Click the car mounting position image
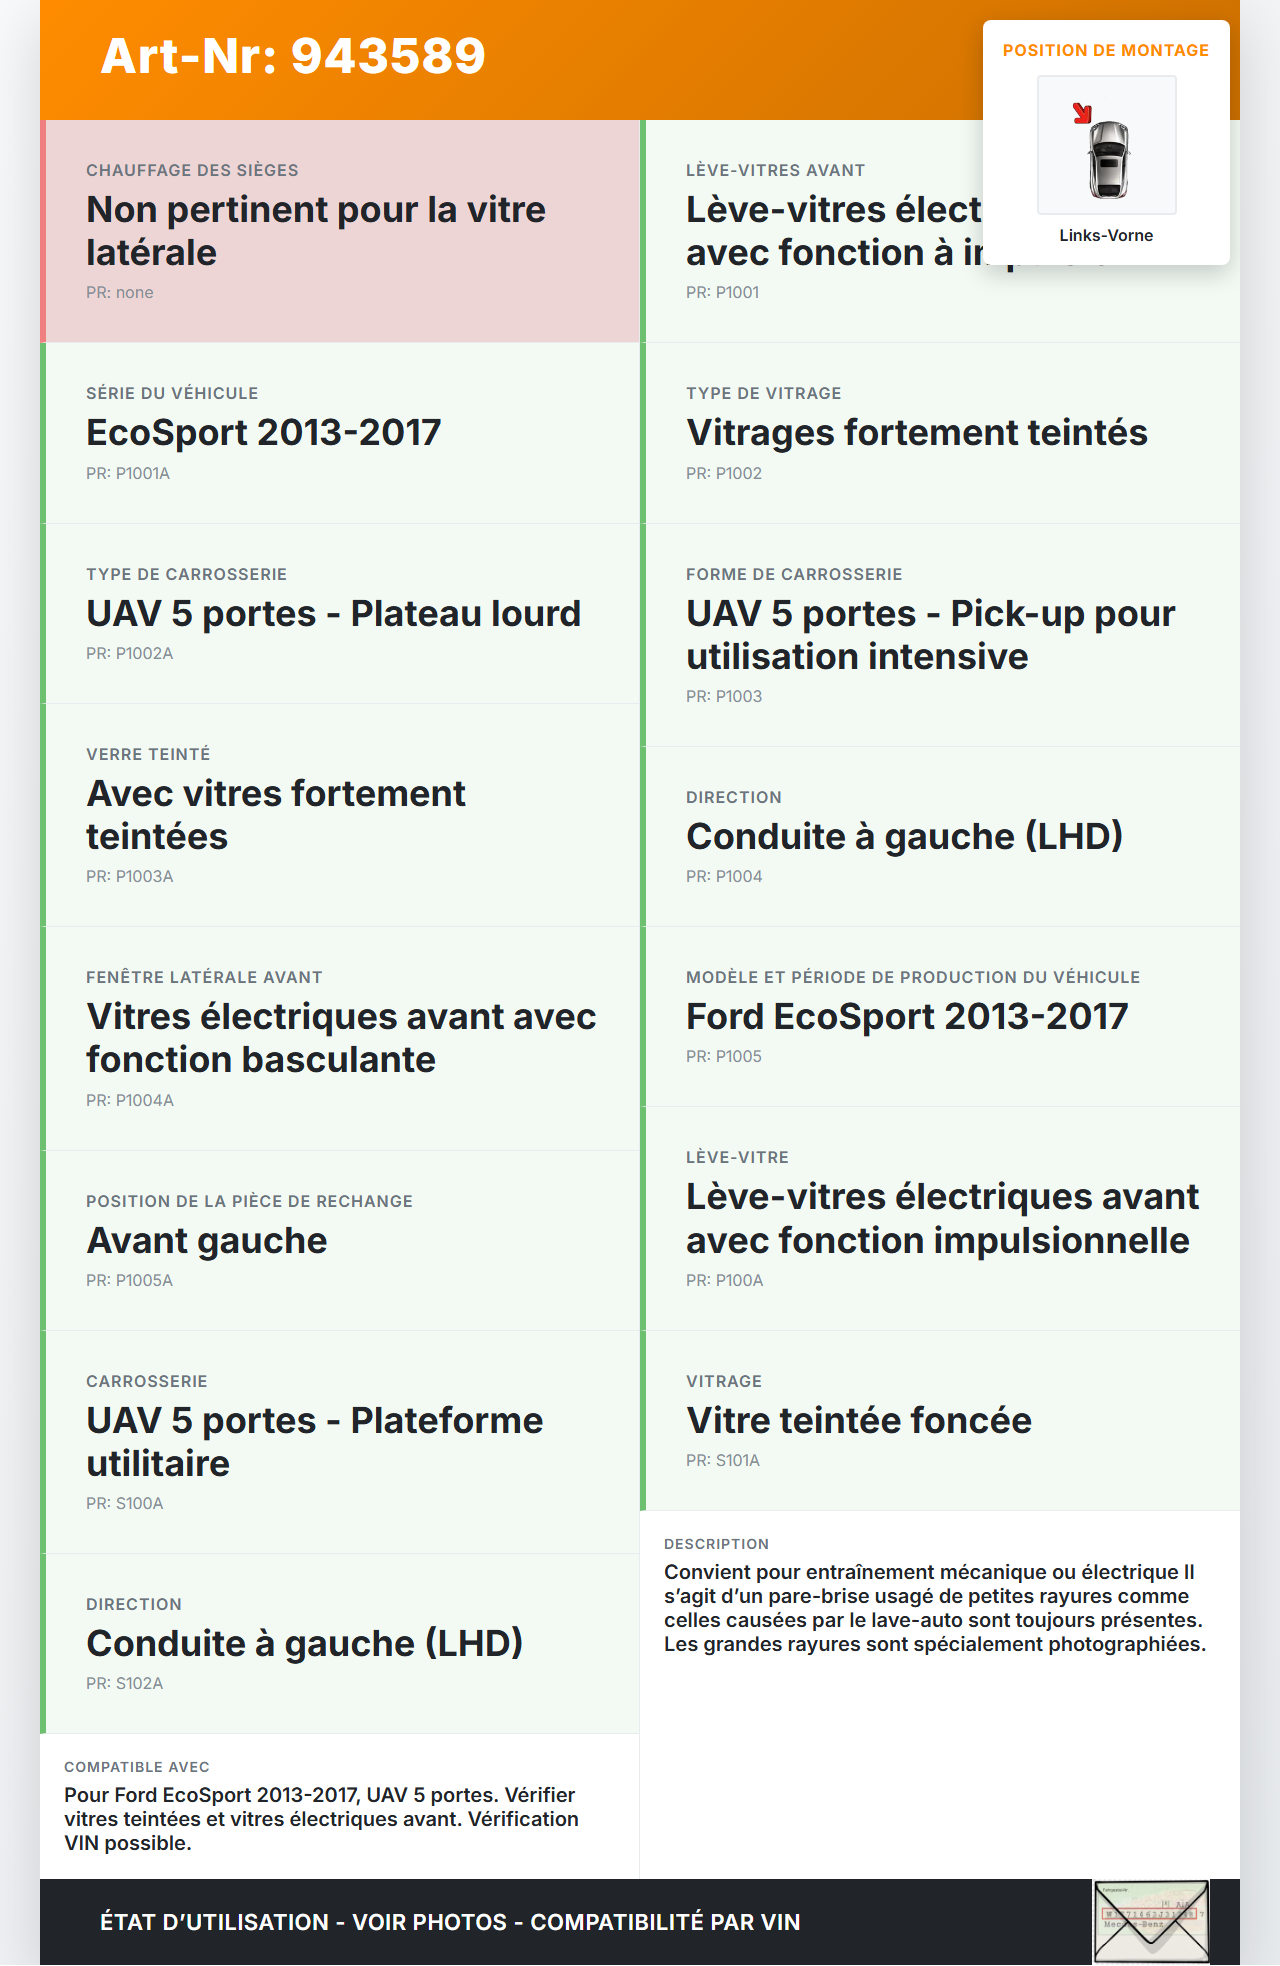This screenshot has height=1966, width=1280. [x=1107, y=146]
